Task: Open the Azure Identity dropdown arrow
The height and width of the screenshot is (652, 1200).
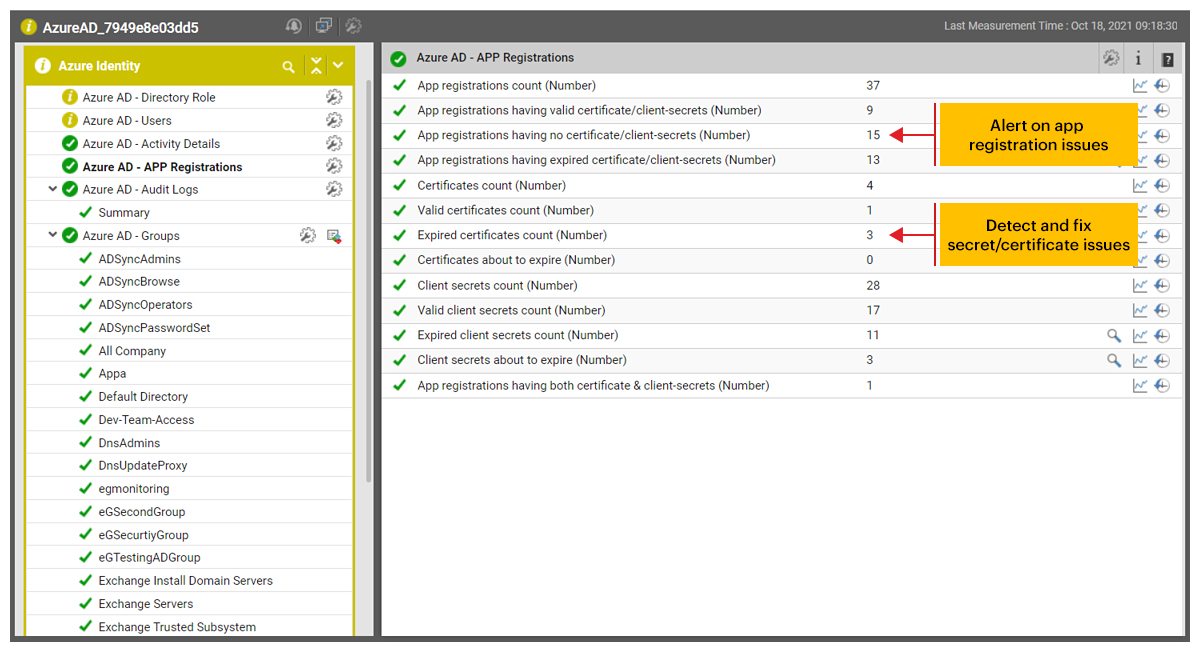Action: click(x=338, y=66)
